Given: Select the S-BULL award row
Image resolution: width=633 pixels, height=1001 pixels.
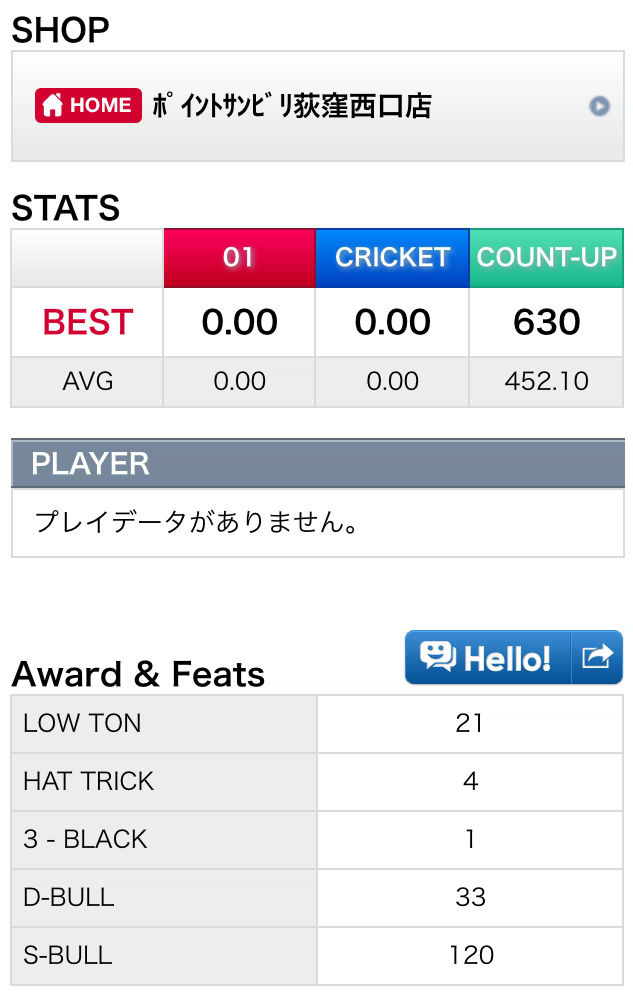Looking at the screenshot, I should [317, 956].
